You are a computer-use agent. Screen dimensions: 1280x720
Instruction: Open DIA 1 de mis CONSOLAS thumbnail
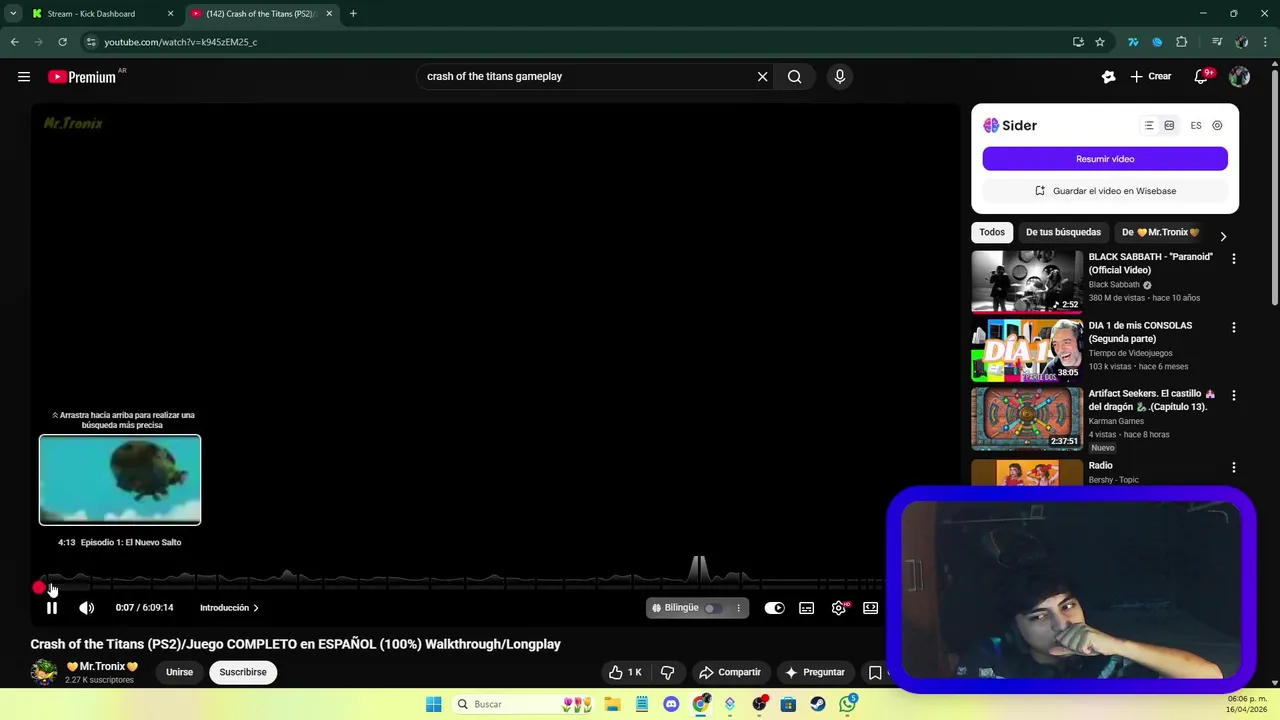click(1027, 350)
